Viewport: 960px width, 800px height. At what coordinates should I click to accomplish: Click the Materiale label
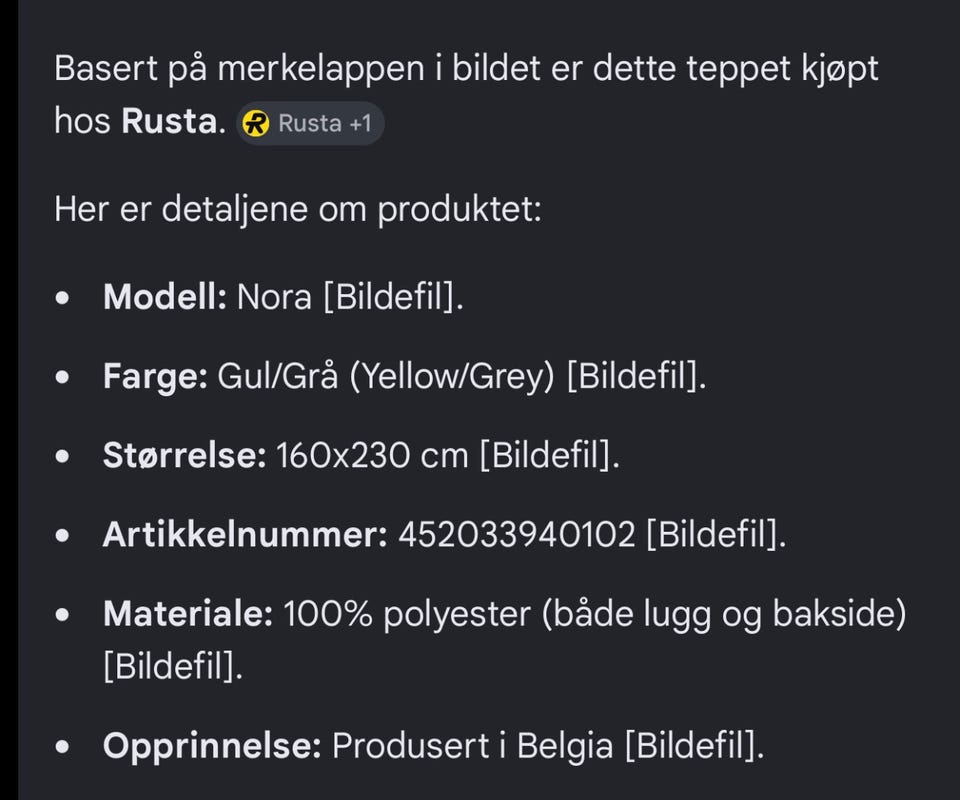(x=188, y=613)
